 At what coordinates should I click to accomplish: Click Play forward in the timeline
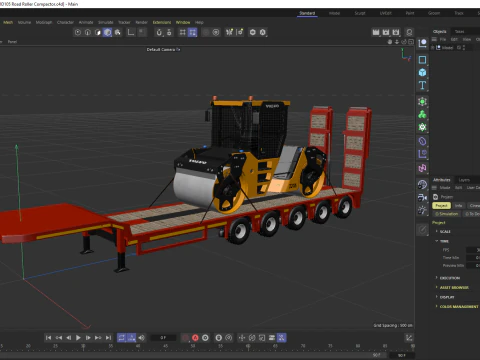pos(78,338)
